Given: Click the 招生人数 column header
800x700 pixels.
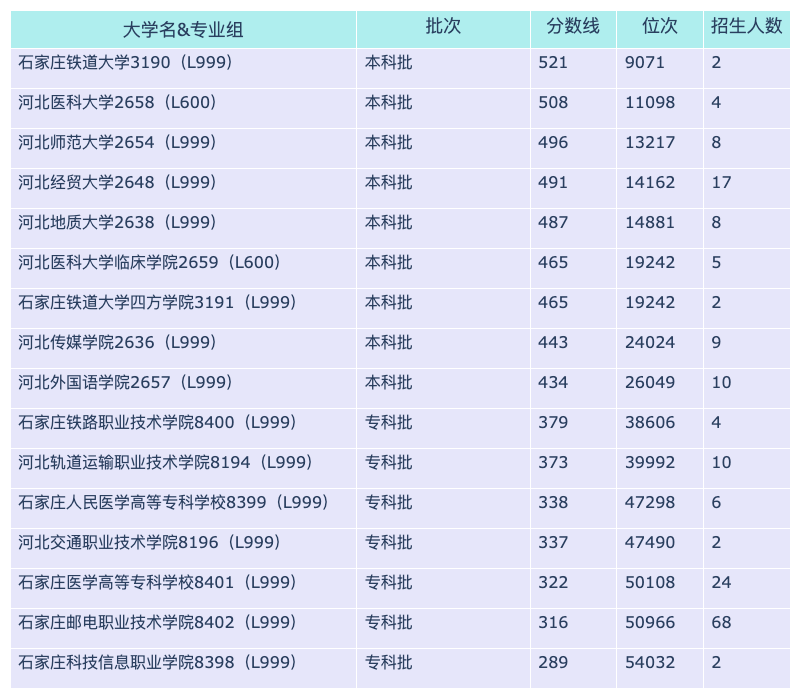Looking at the screenshot, I should pos(746,30).
